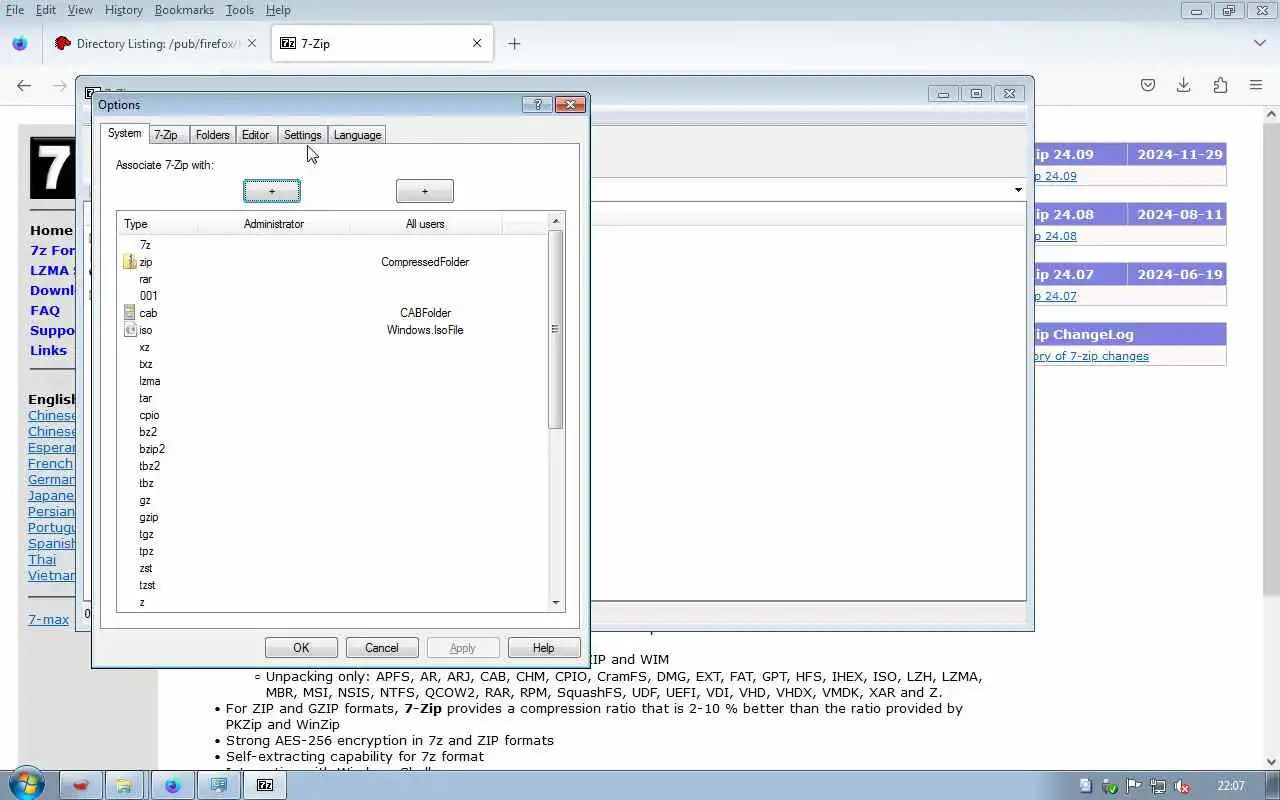Screen dimensions: 1280x800
Task: Expand the list all tabs chevron
Action: coord(1259,43)
